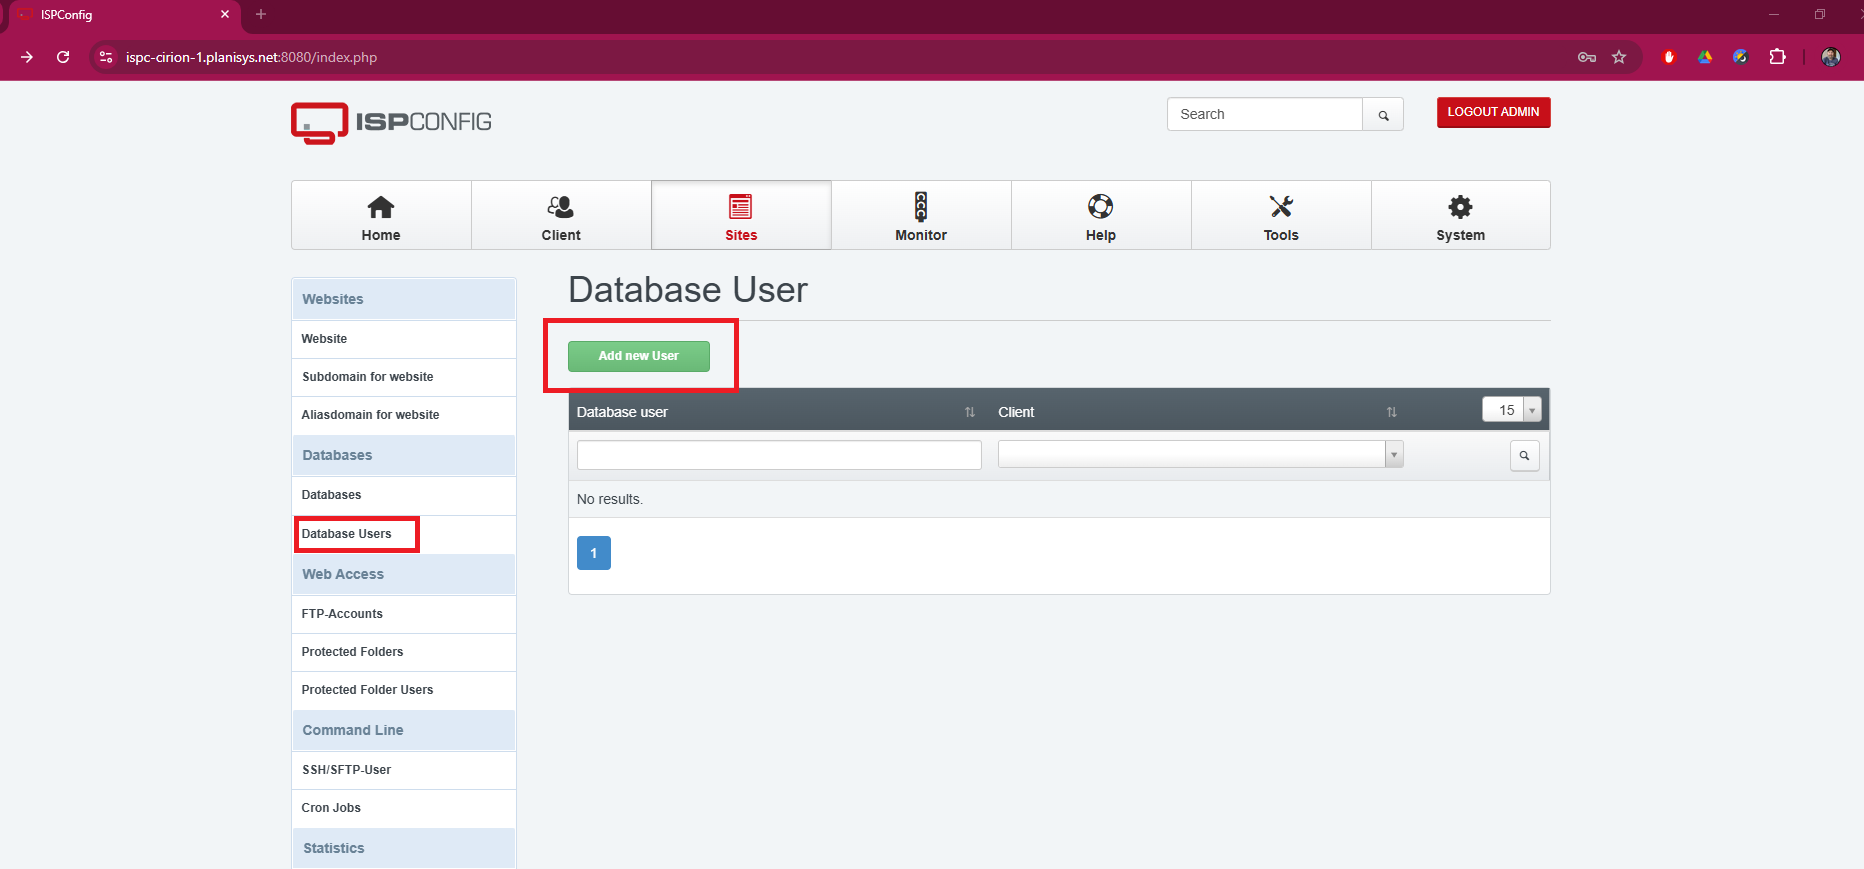
Task: Open Databases sidebar link
Action: (404, 495)
